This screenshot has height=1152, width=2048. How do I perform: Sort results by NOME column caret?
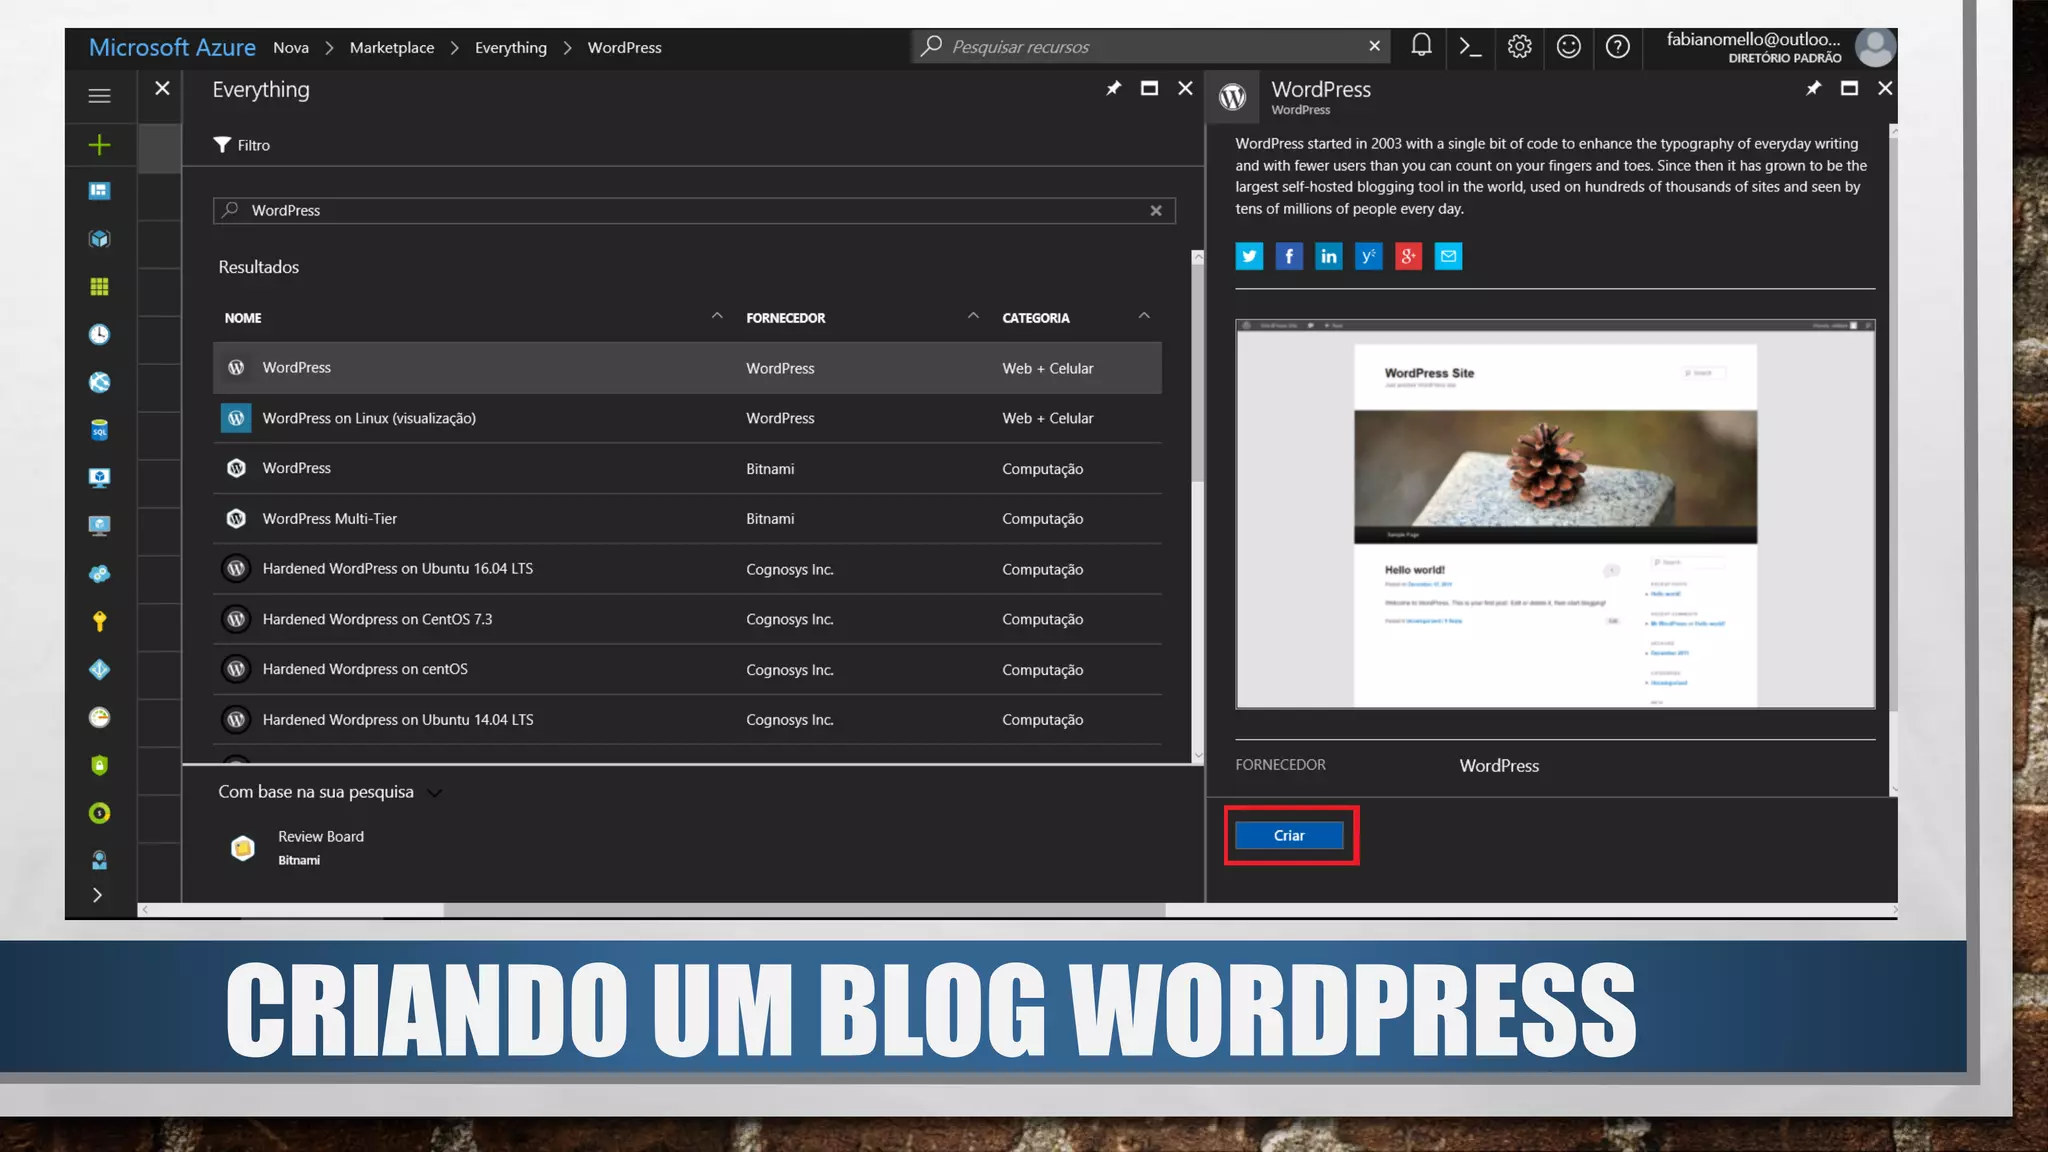click(x=717, y=316)
